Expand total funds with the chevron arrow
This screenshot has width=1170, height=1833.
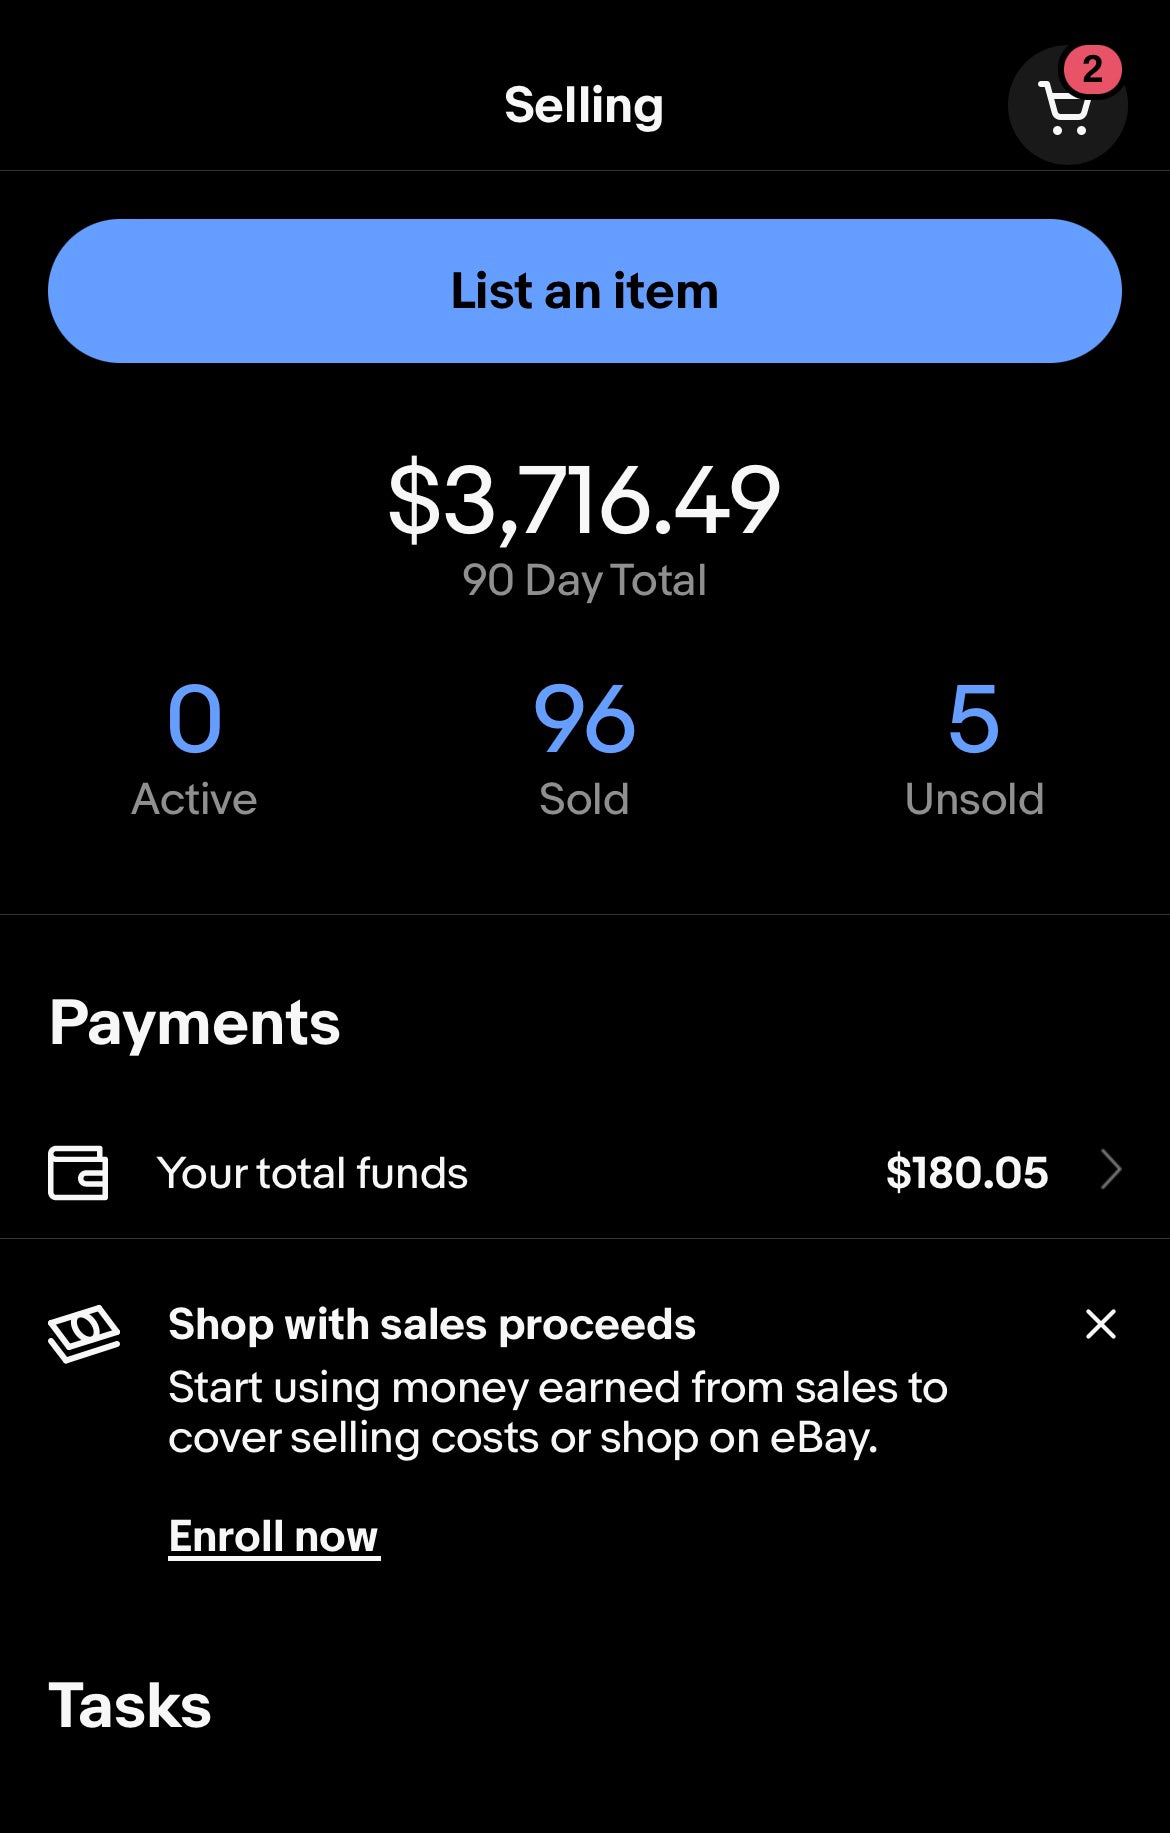click(1111, 1169)
